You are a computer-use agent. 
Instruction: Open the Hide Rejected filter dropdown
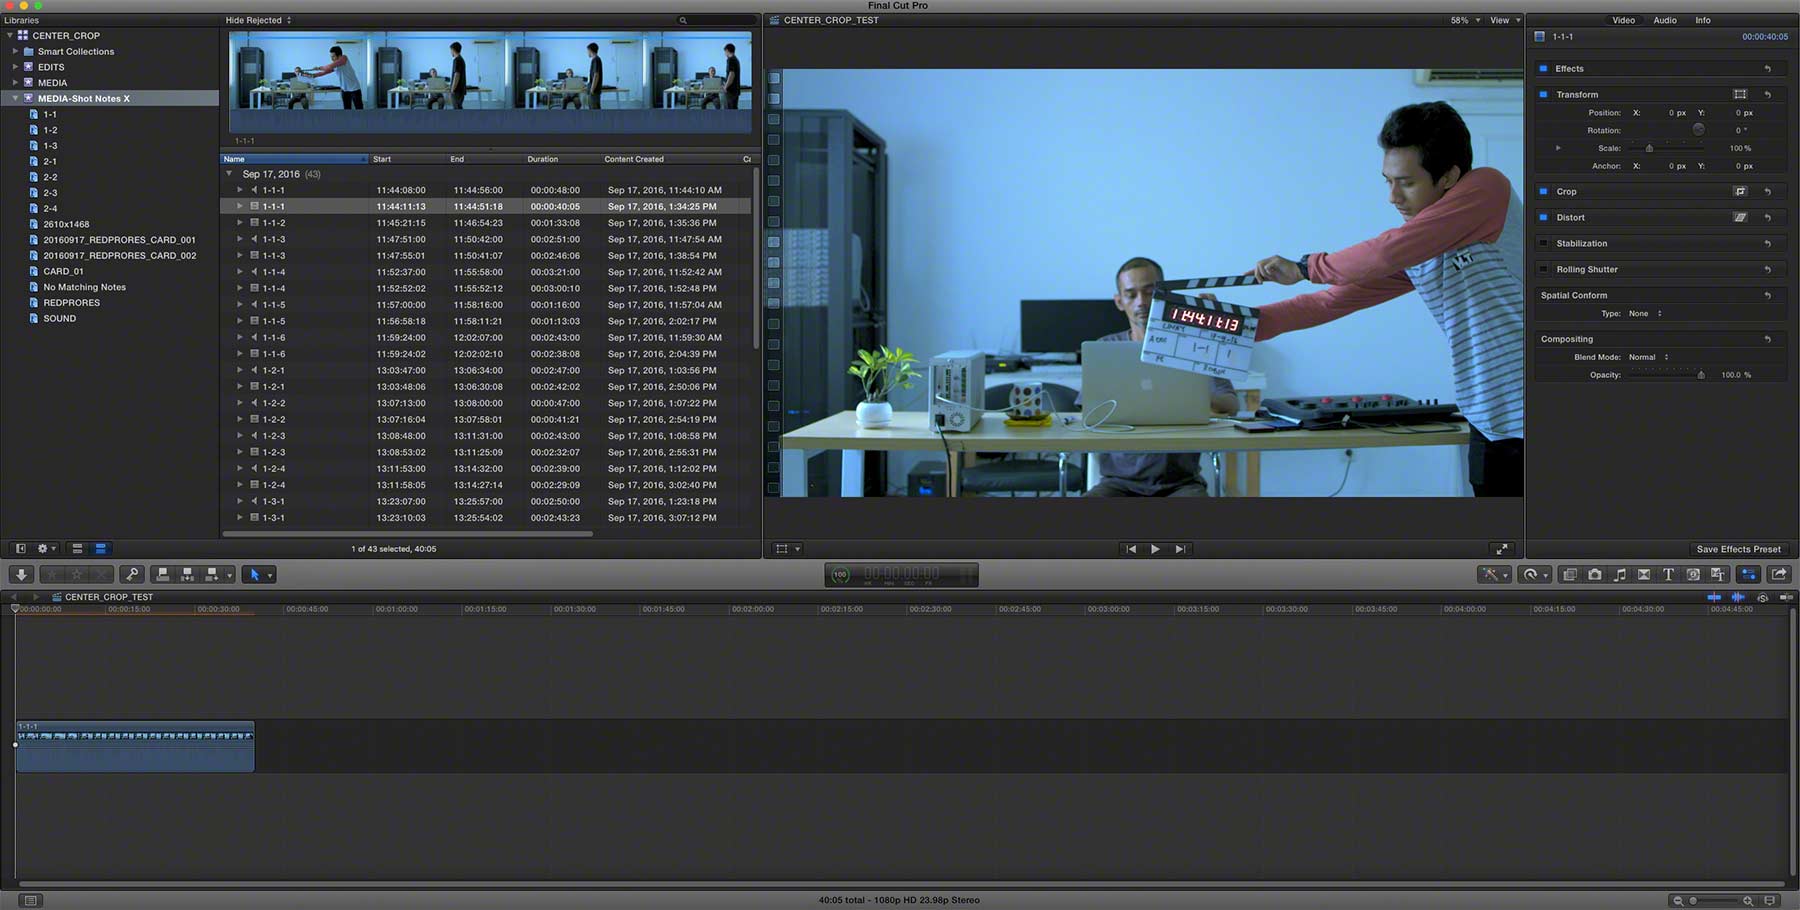258,20
